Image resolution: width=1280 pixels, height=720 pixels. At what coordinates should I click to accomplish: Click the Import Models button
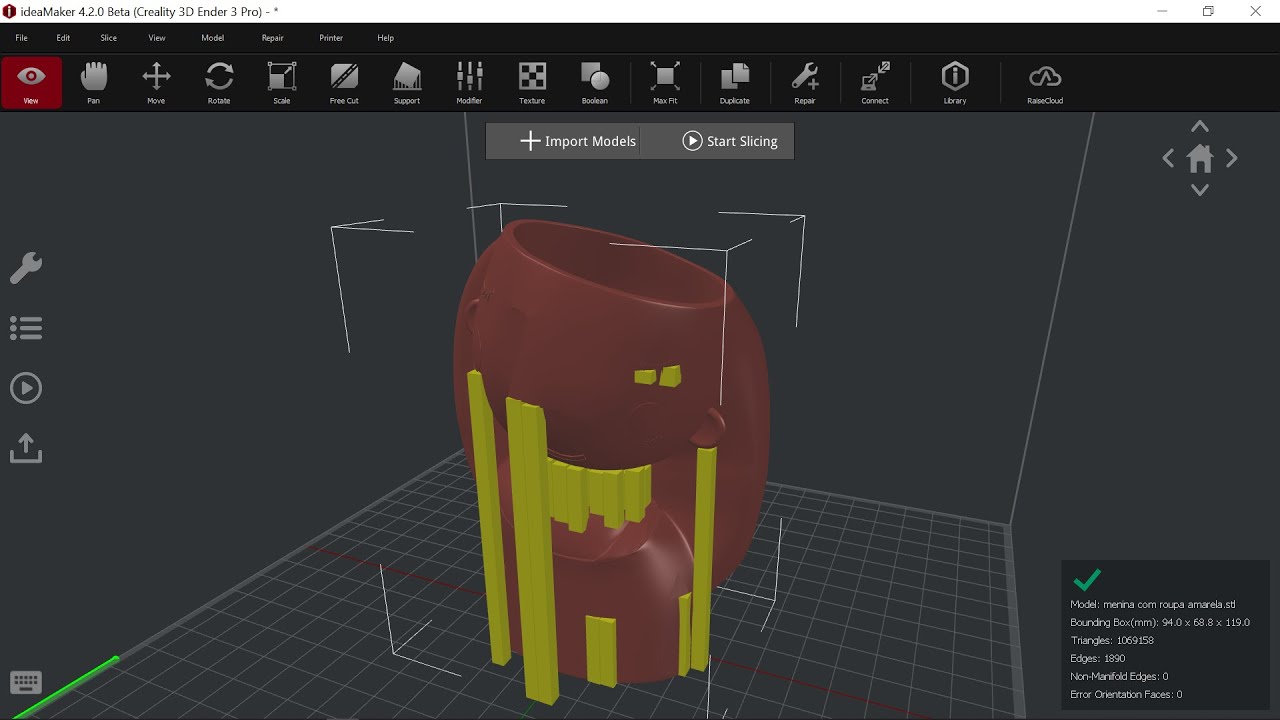[578, 141]
